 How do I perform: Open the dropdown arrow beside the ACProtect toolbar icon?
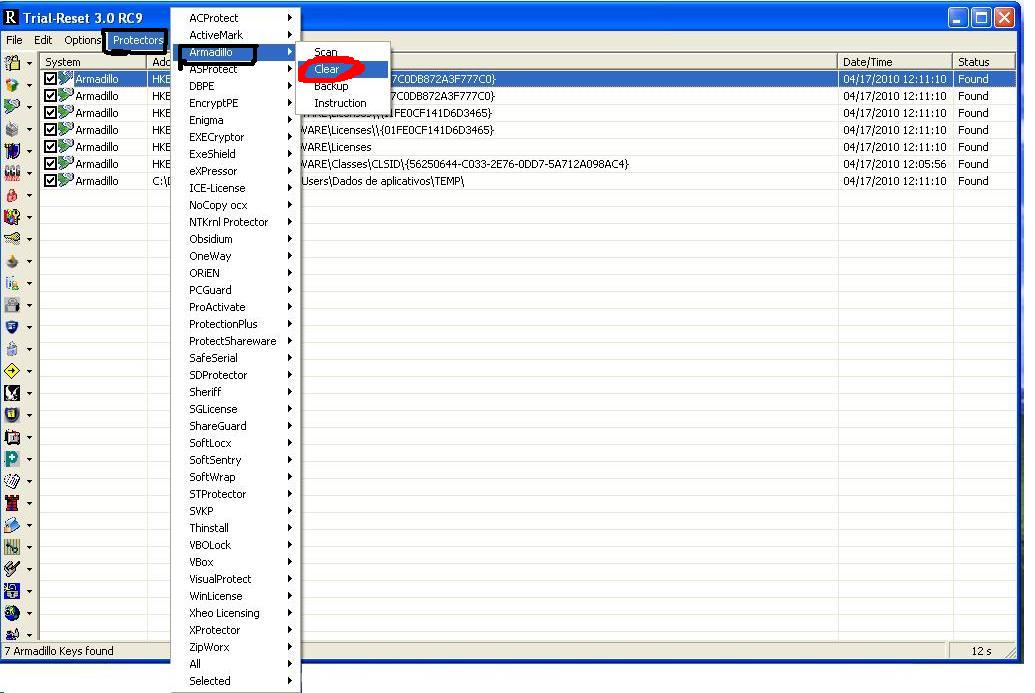28,63
